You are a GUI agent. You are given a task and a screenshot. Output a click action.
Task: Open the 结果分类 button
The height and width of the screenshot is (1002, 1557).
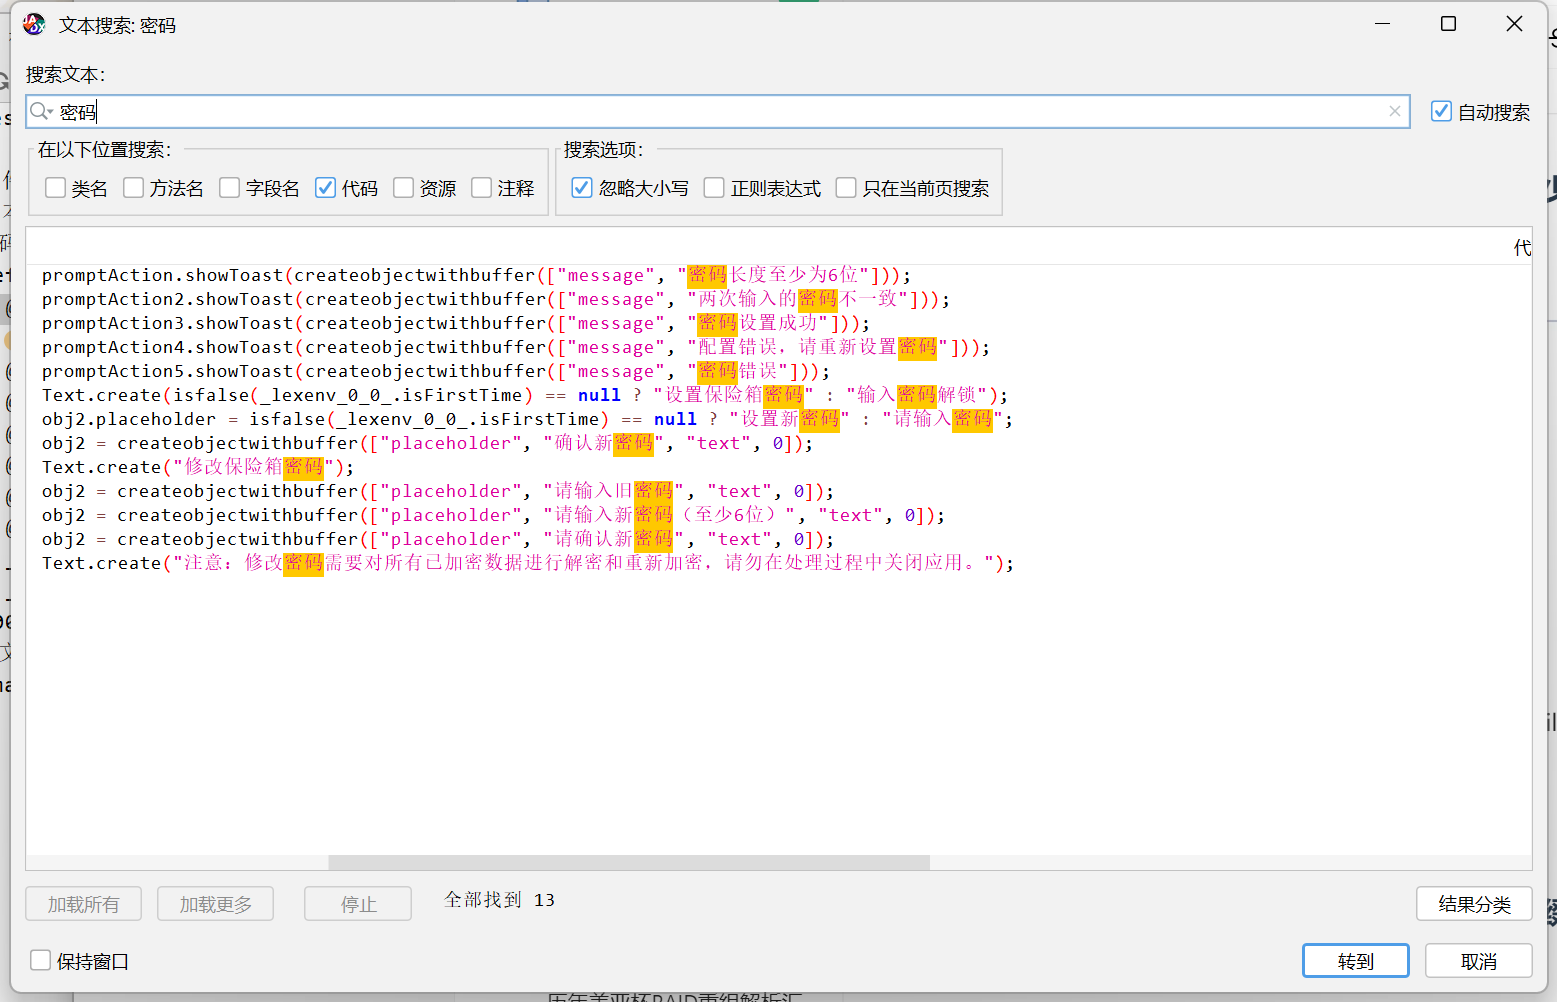pyautogui.click(x=1474, y=904)
